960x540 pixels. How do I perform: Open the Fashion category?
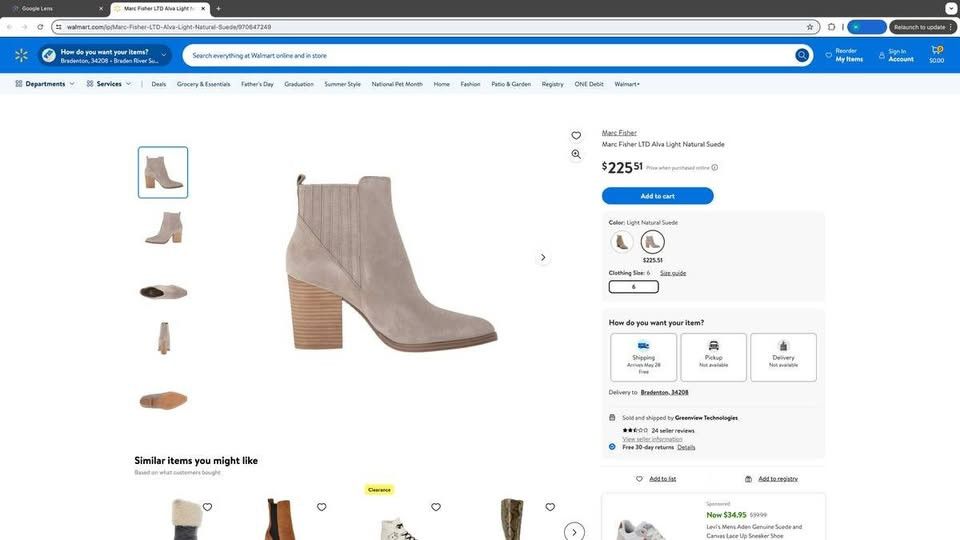(470, 84)
